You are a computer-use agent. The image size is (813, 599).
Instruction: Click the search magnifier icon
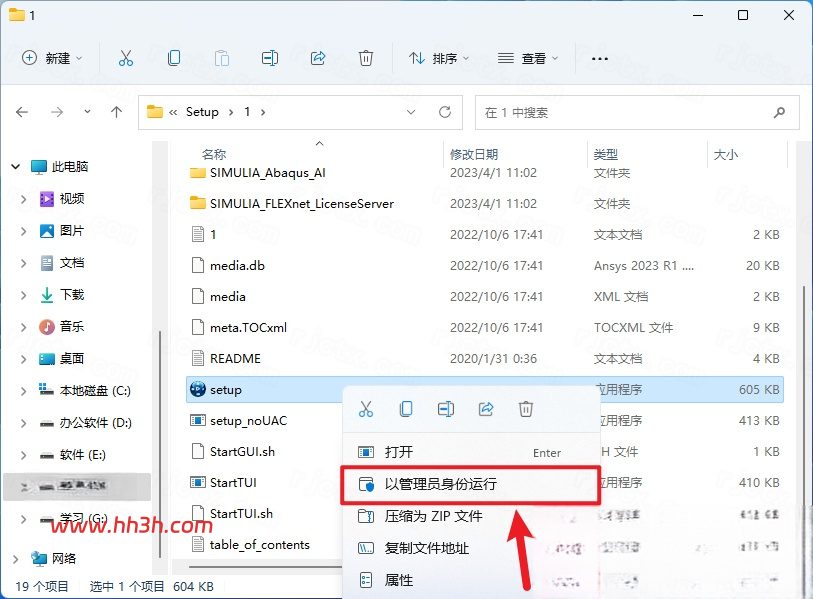[x=779, y=112]
